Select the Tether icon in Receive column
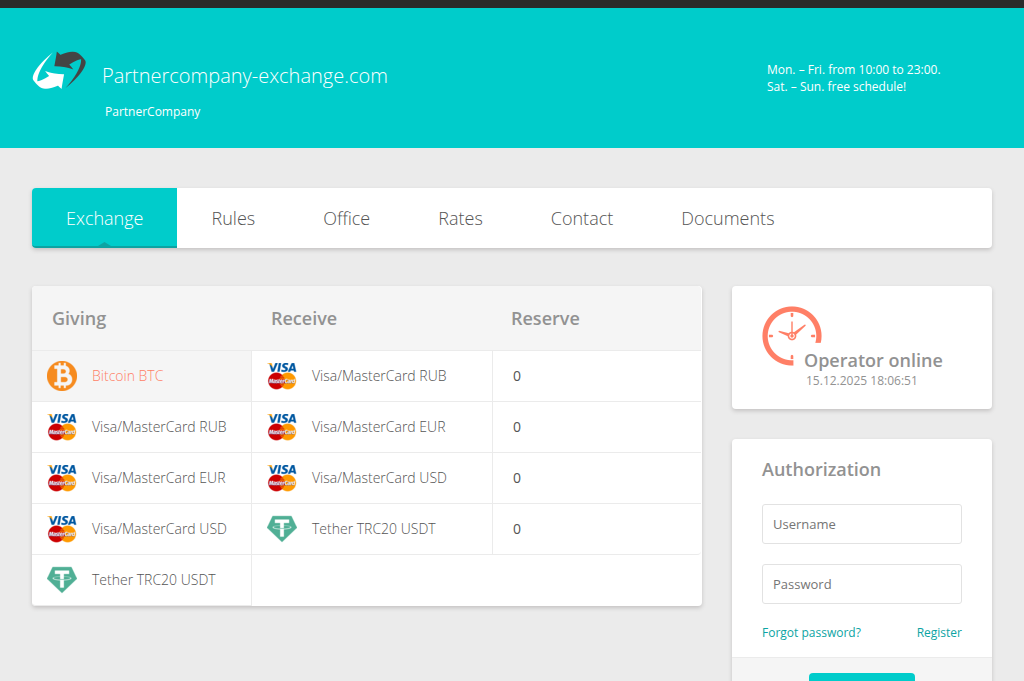Image resolution: width=1024 pixels, height=681 pixels. pos(281,528)
